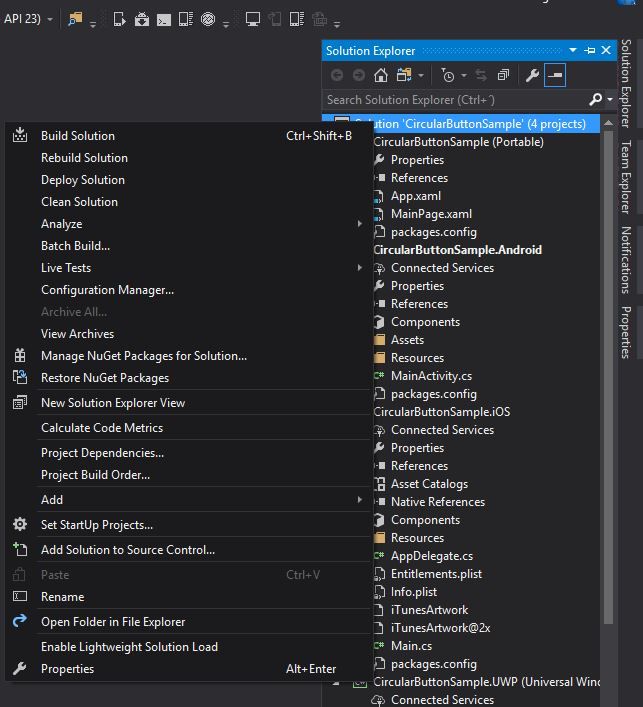643x707 pixels.
Task: Open Android device log icon
Action: [x=186, y=19]
